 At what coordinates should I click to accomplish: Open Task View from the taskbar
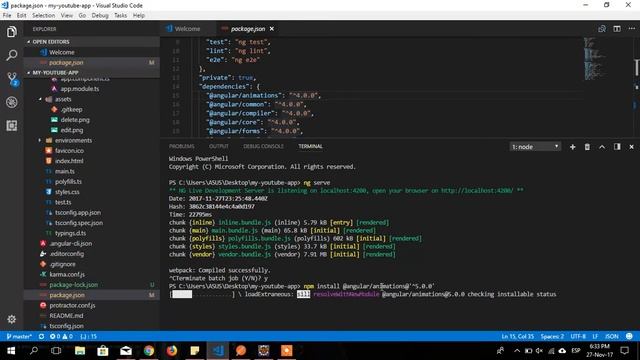tap(57, 351)
